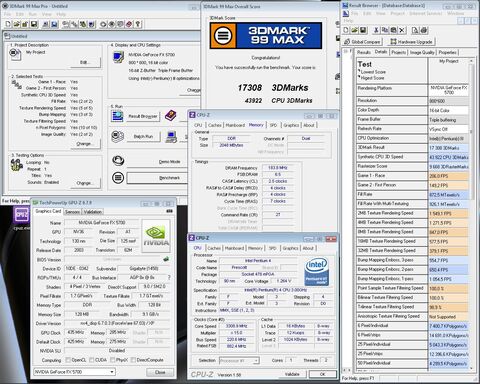
Task: Switch to Sensors tab in GPU-Z
Action: pyautogui.click(x=72, y=212)
